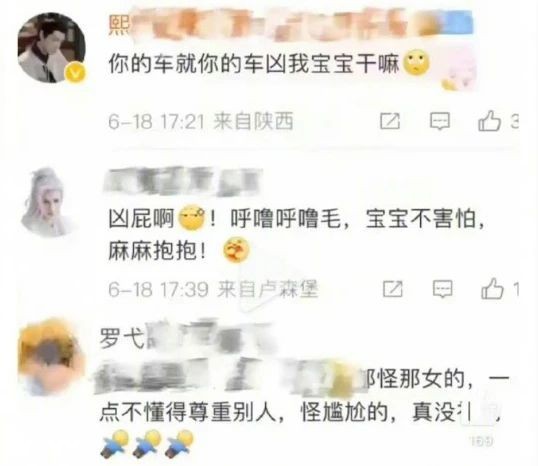Open the username beginning with 熙
Image resolution: width=538 pixels, height=466 pixels.
coord(290,25)
